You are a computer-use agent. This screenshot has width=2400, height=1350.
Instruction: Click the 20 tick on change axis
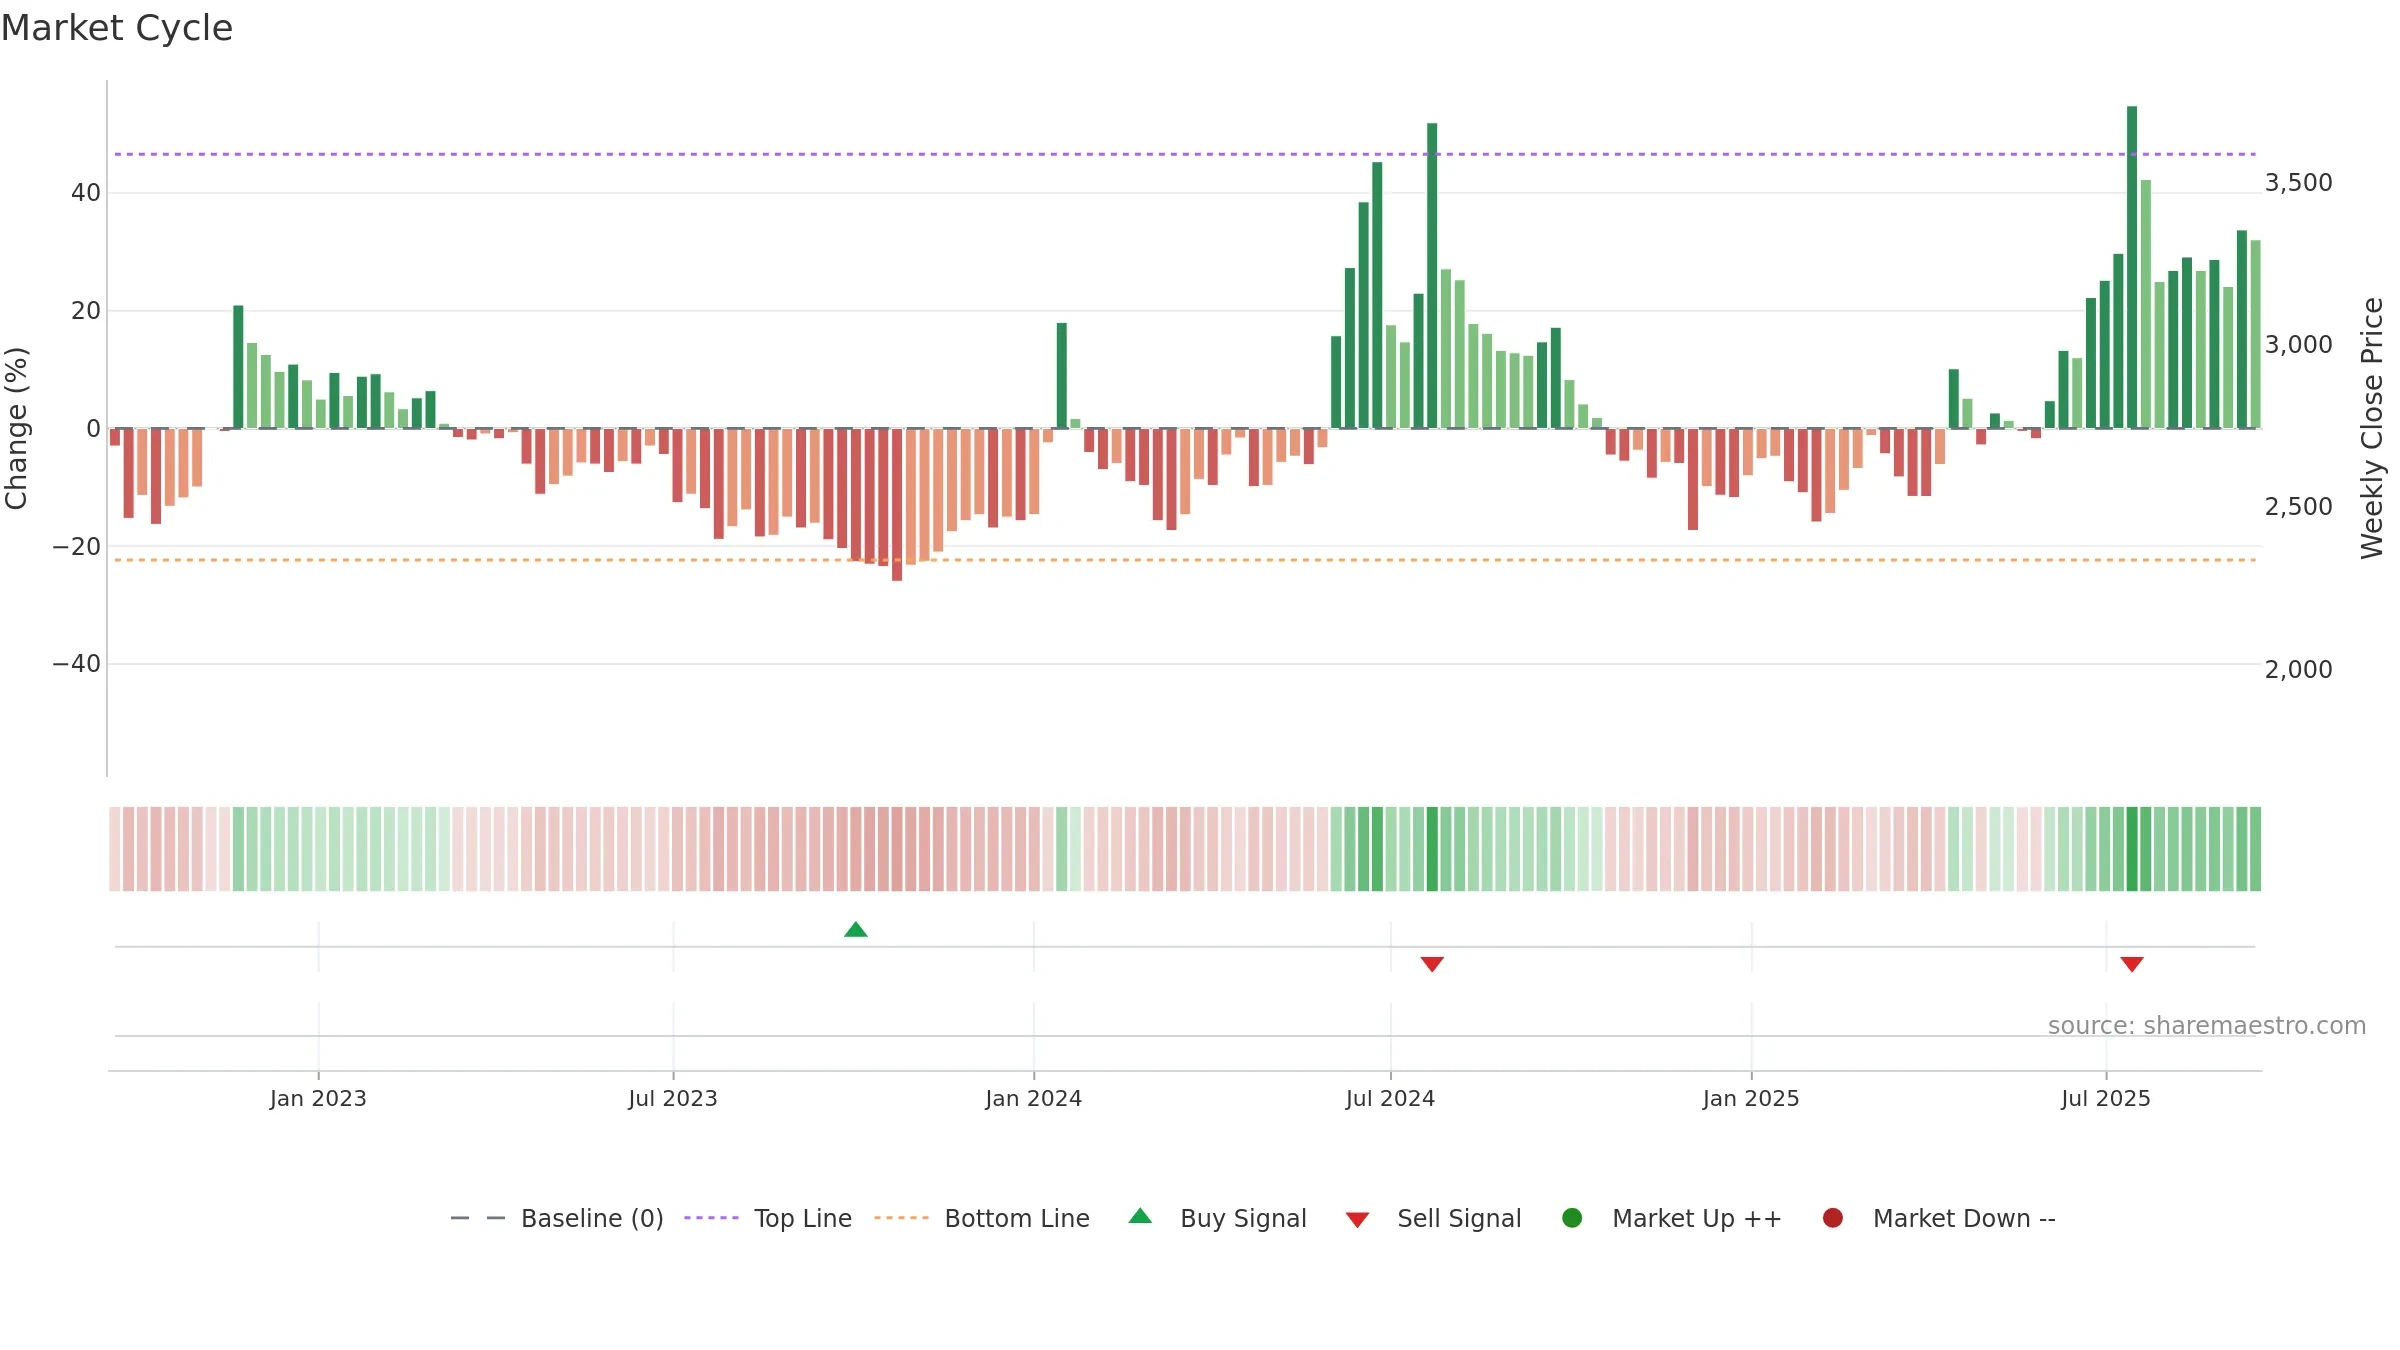point(86,311)
